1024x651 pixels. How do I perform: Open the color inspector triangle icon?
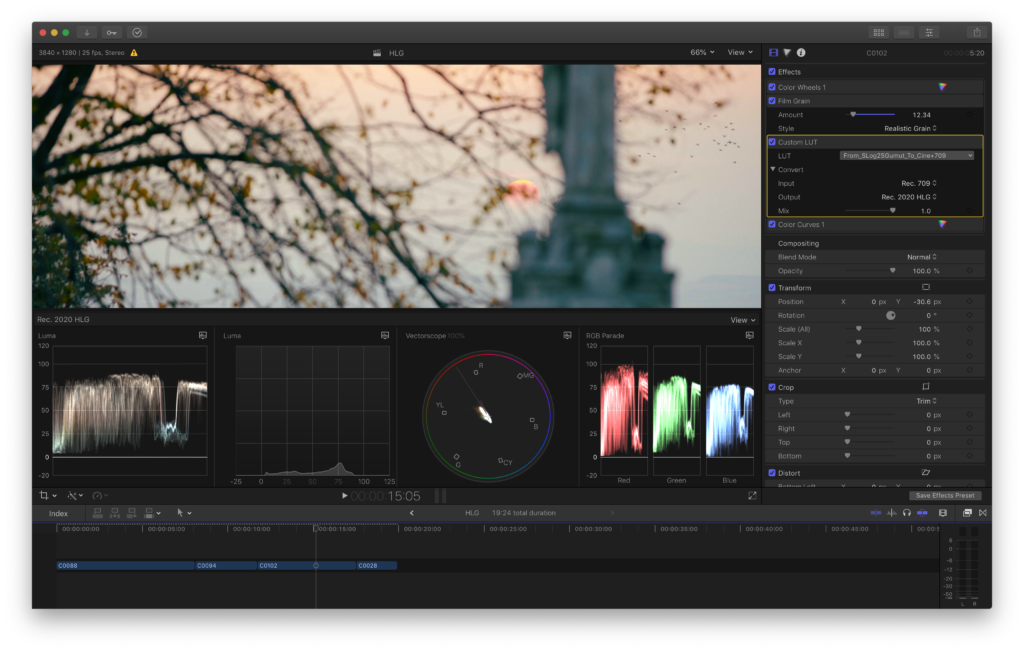[787, 53]
